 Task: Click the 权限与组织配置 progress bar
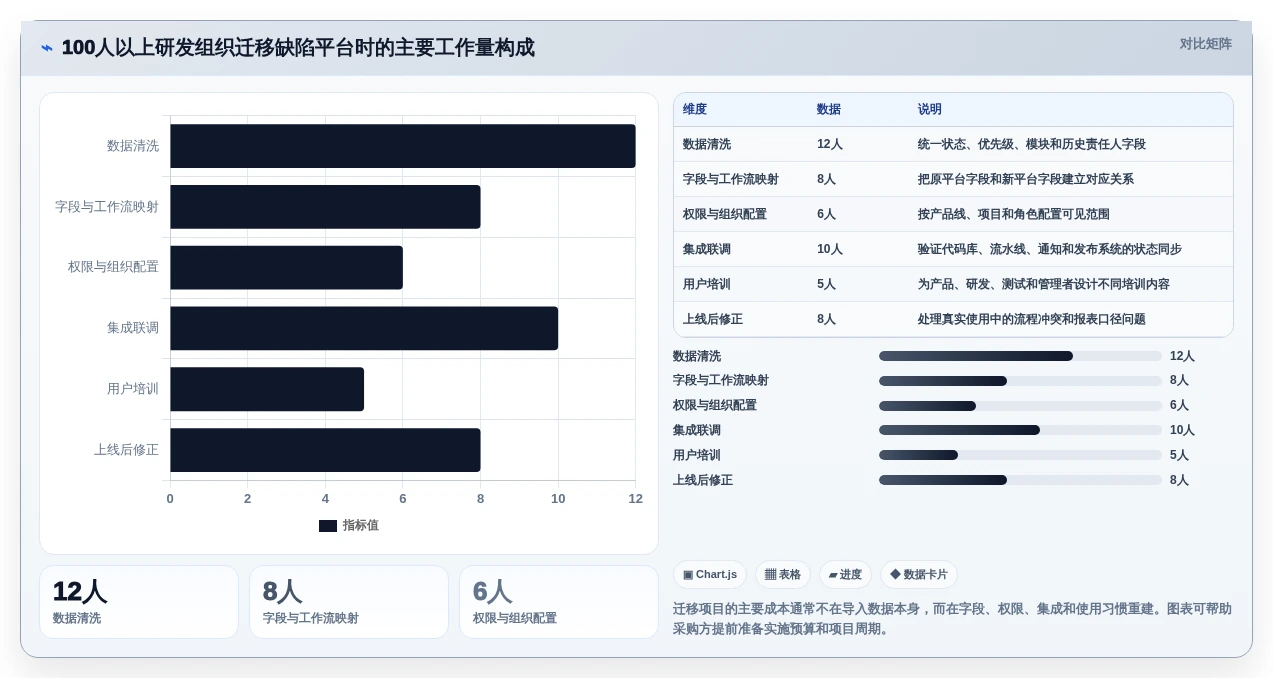[1020, 406]
